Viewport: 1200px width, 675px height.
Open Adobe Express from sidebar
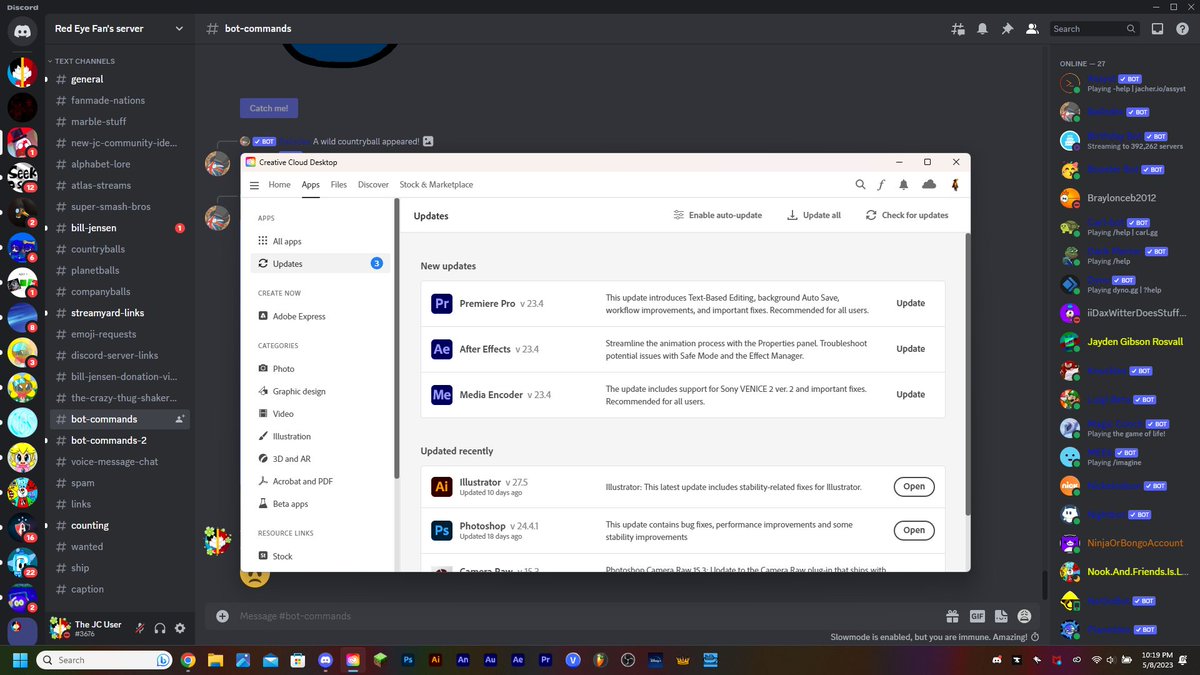click(320, 316)
